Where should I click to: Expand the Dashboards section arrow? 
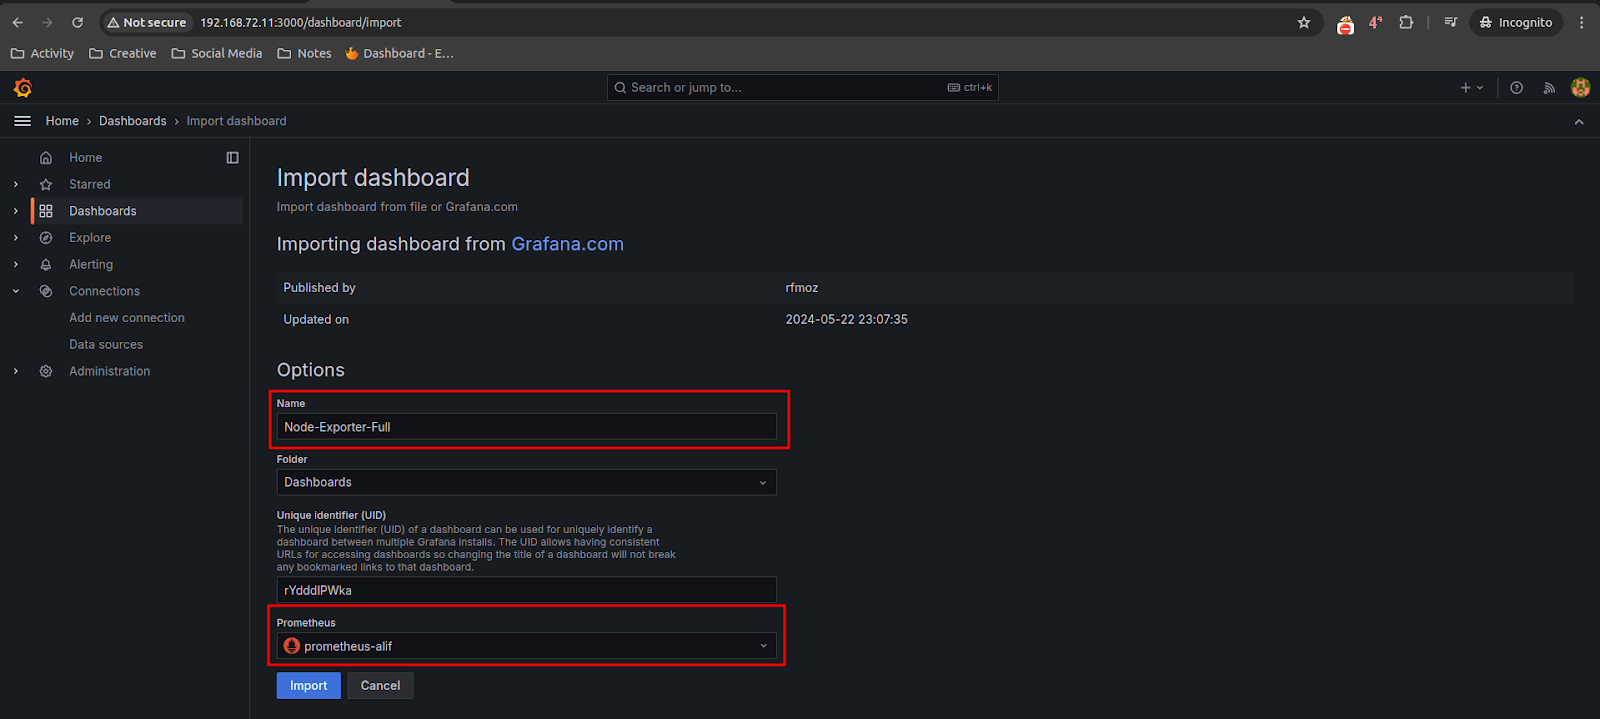click(x=16, y=211)
